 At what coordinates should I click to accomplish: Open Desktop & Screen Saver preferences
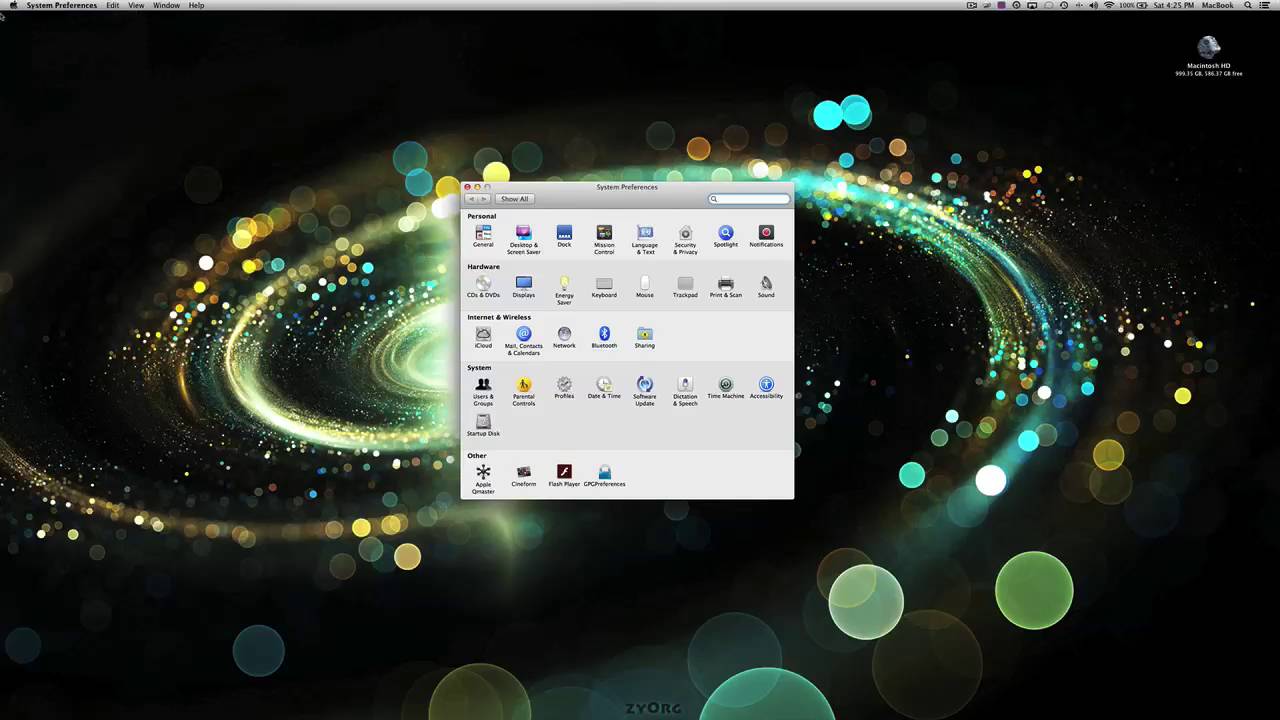[x=523, y=239]
